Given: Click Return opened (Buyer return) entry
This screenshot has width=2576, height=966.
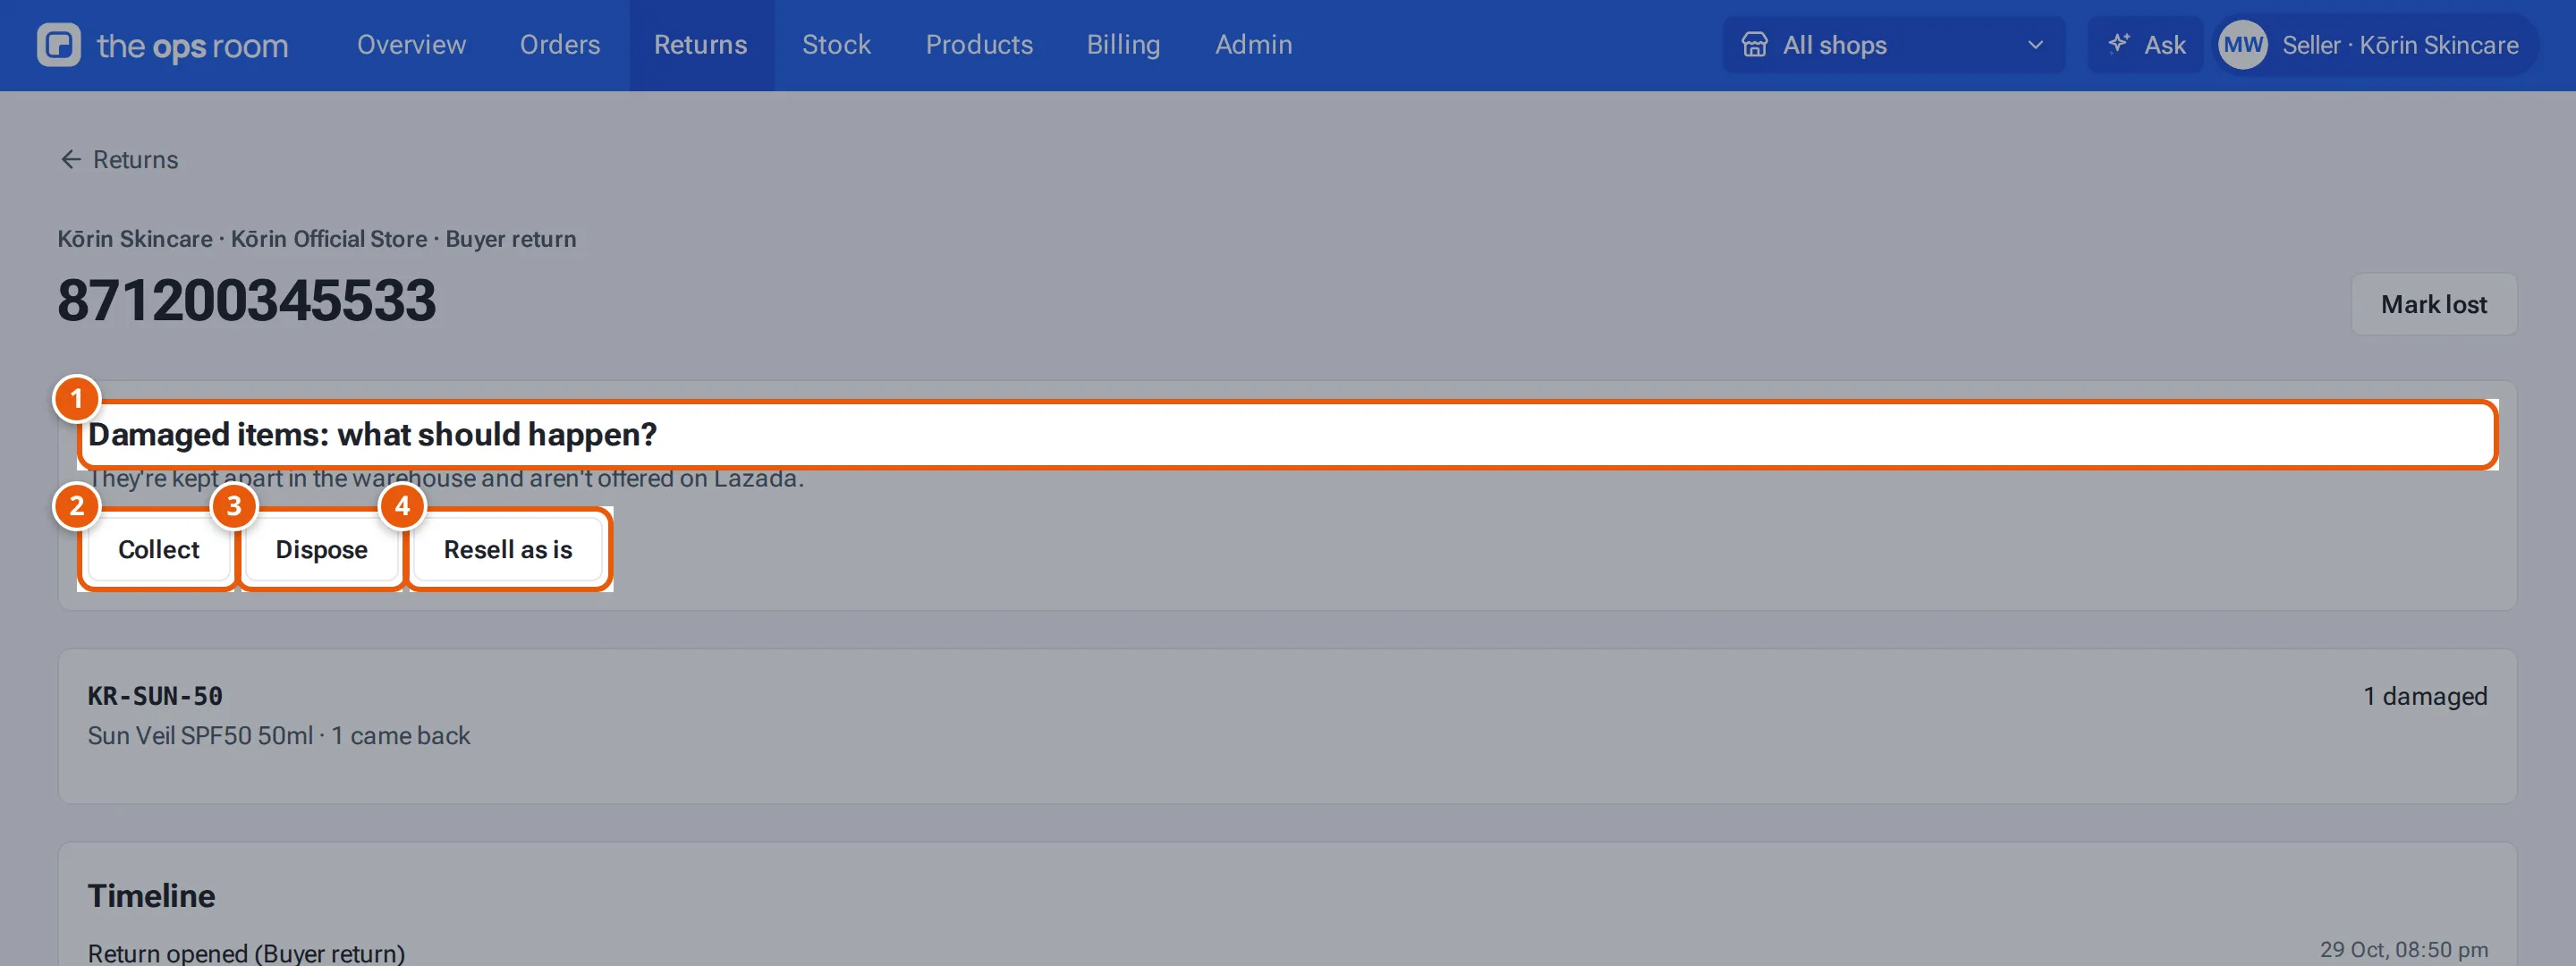Looking at the screenshot, I should (246, 953).
